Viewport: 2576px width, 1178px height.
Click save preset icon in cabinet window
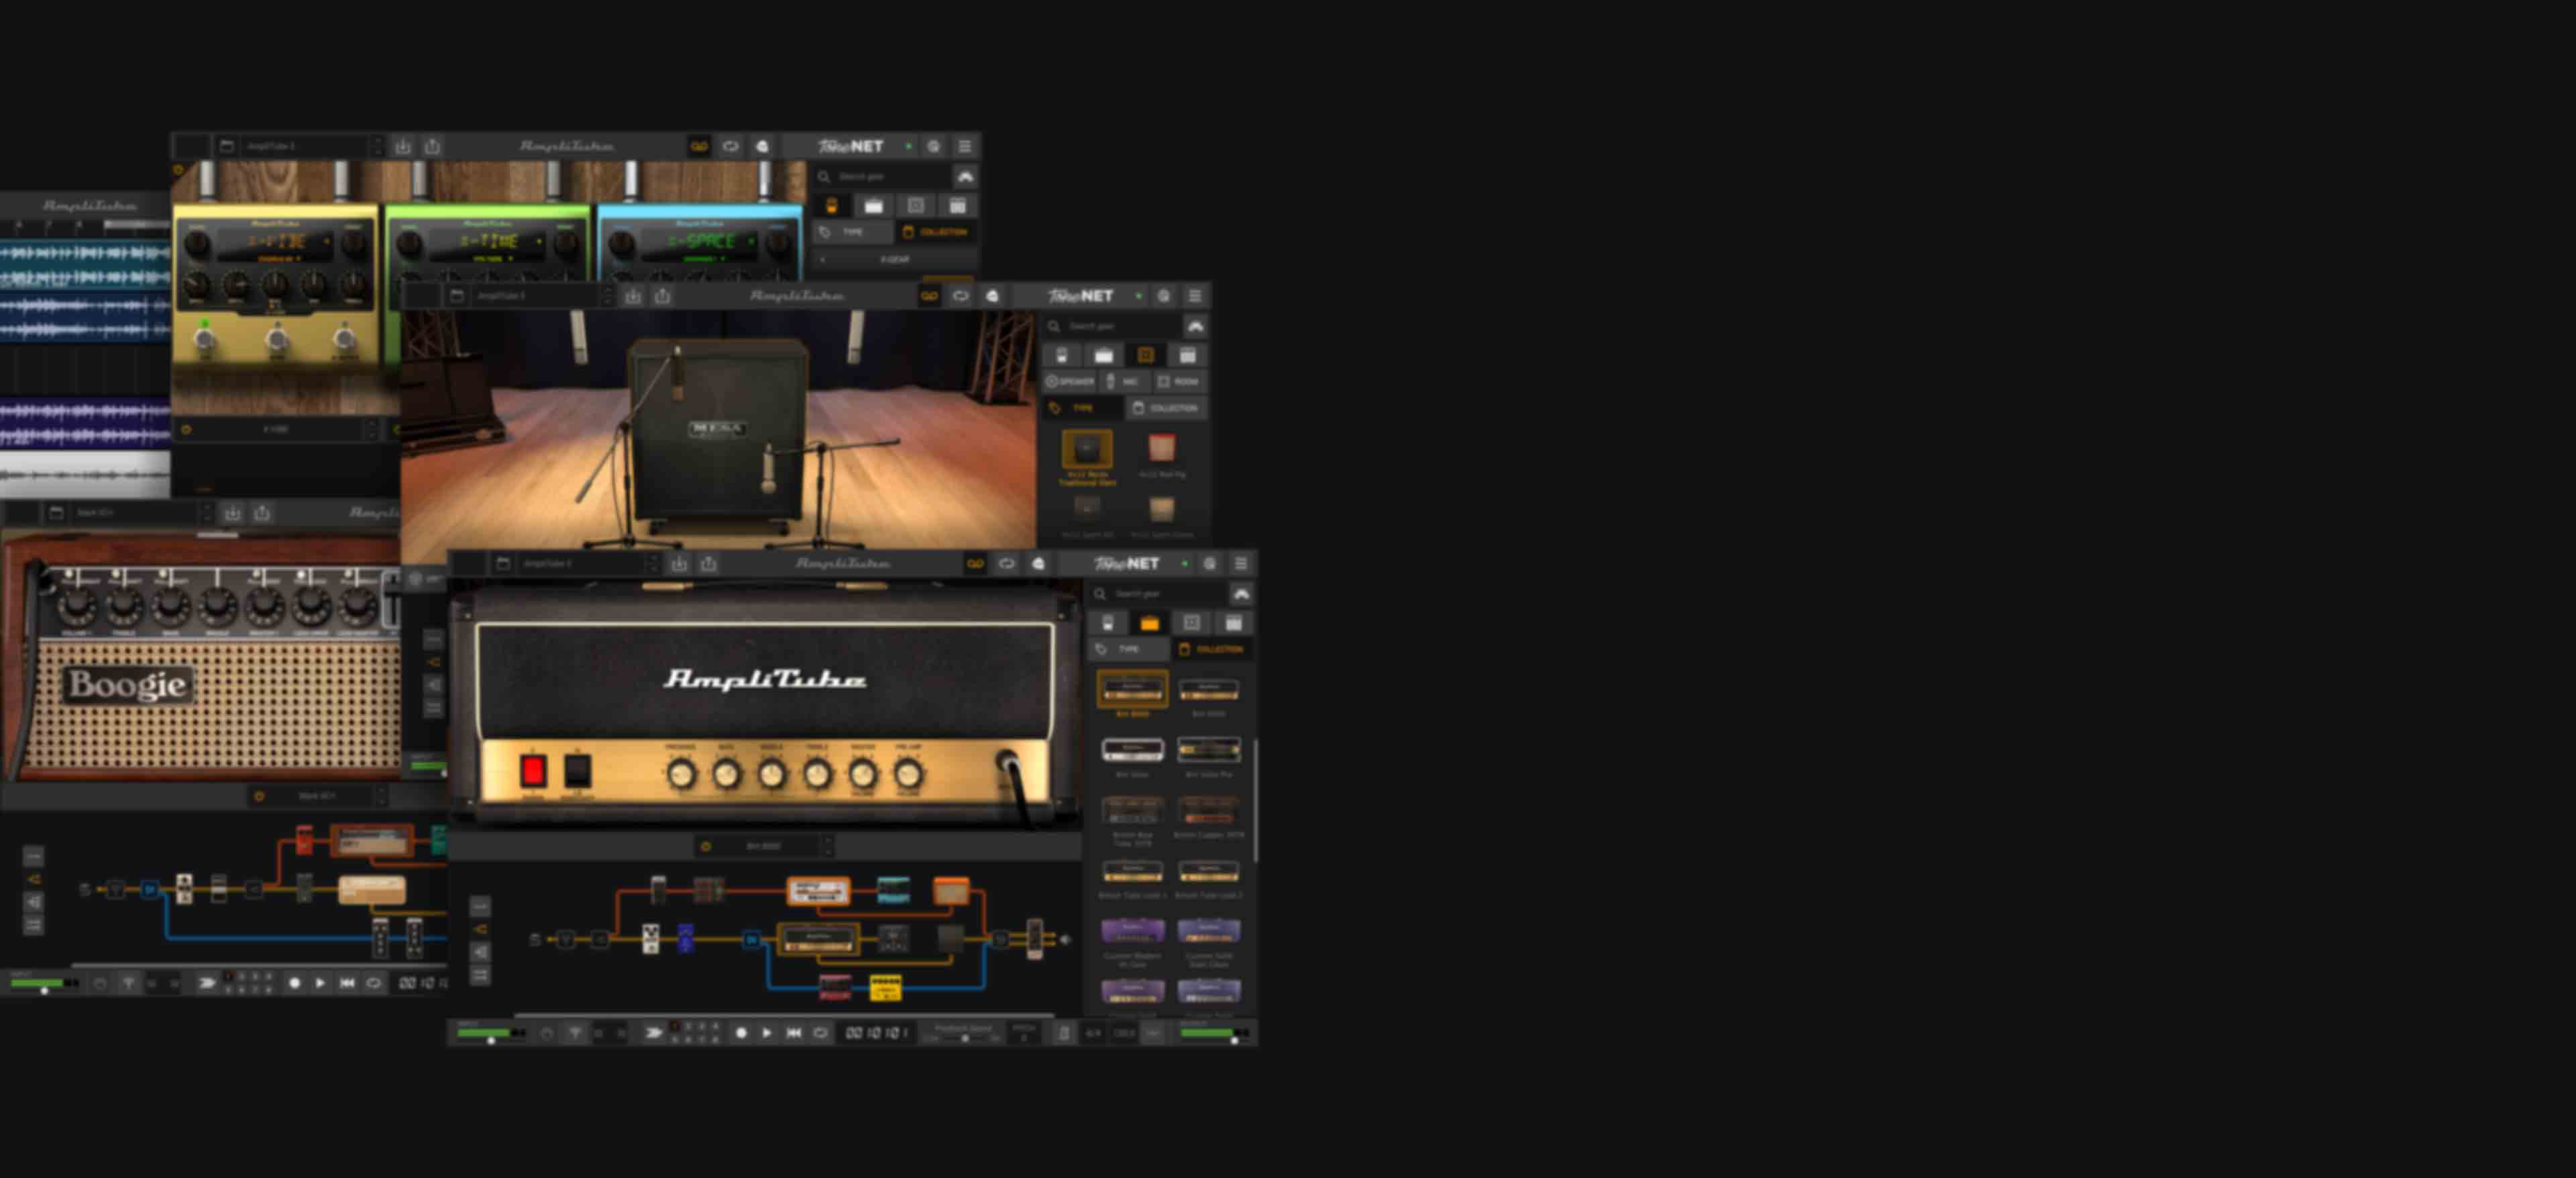point(633,296)
